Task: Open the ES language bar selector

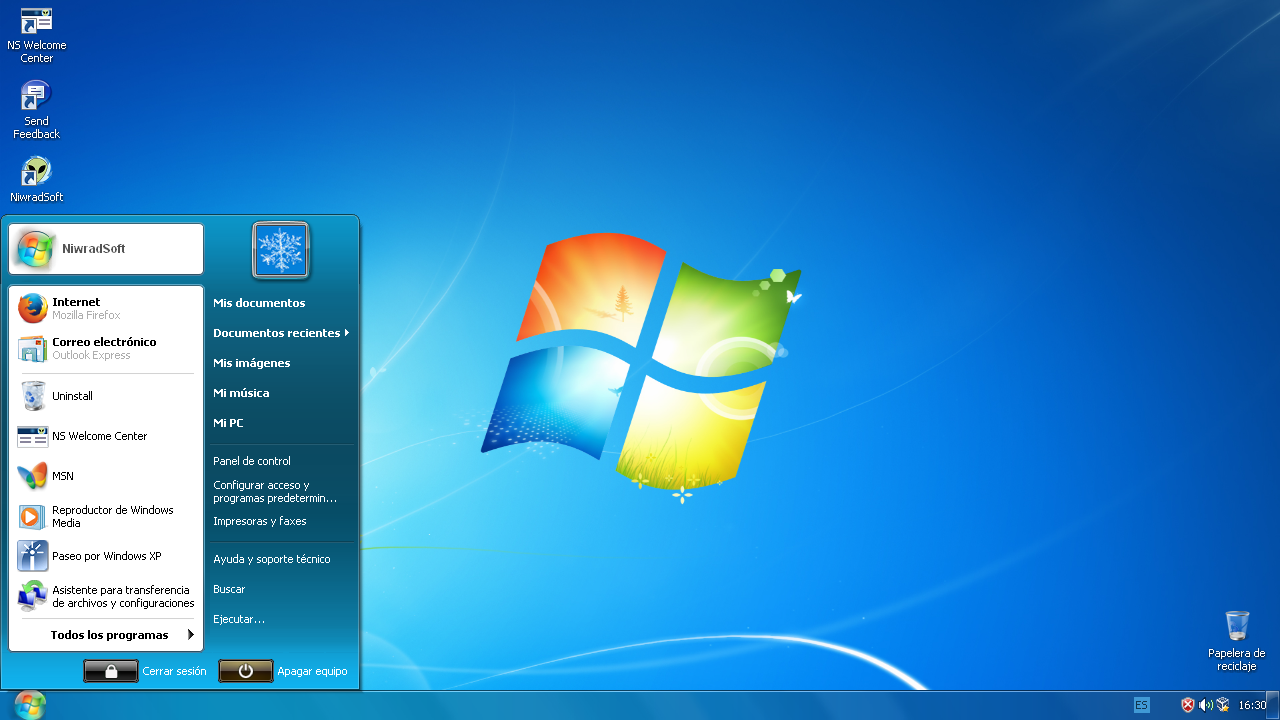Action: pyautogui.click(x=1141, y=705)
